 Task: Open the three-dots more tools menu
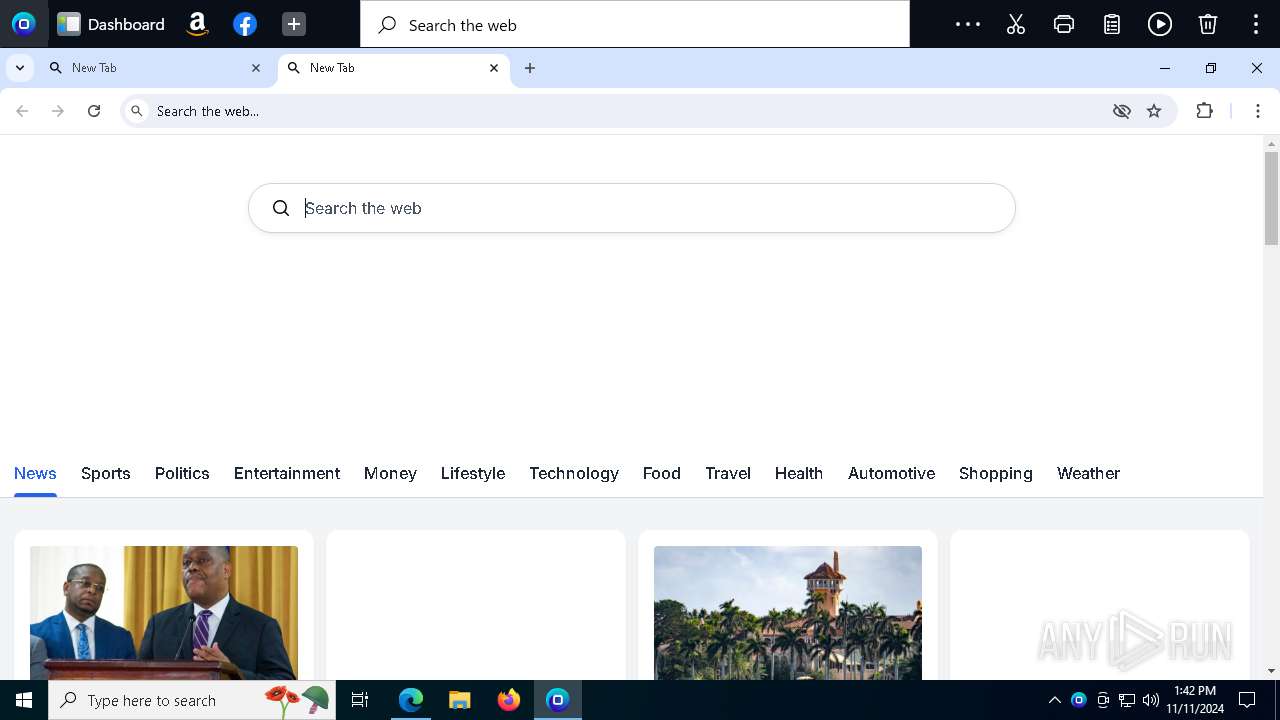coord(968,24)
